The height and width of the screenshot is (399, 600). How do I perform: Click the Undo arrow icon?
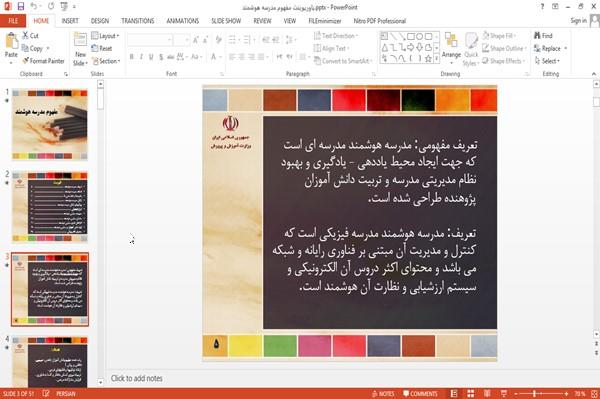(x=34, y=6)
